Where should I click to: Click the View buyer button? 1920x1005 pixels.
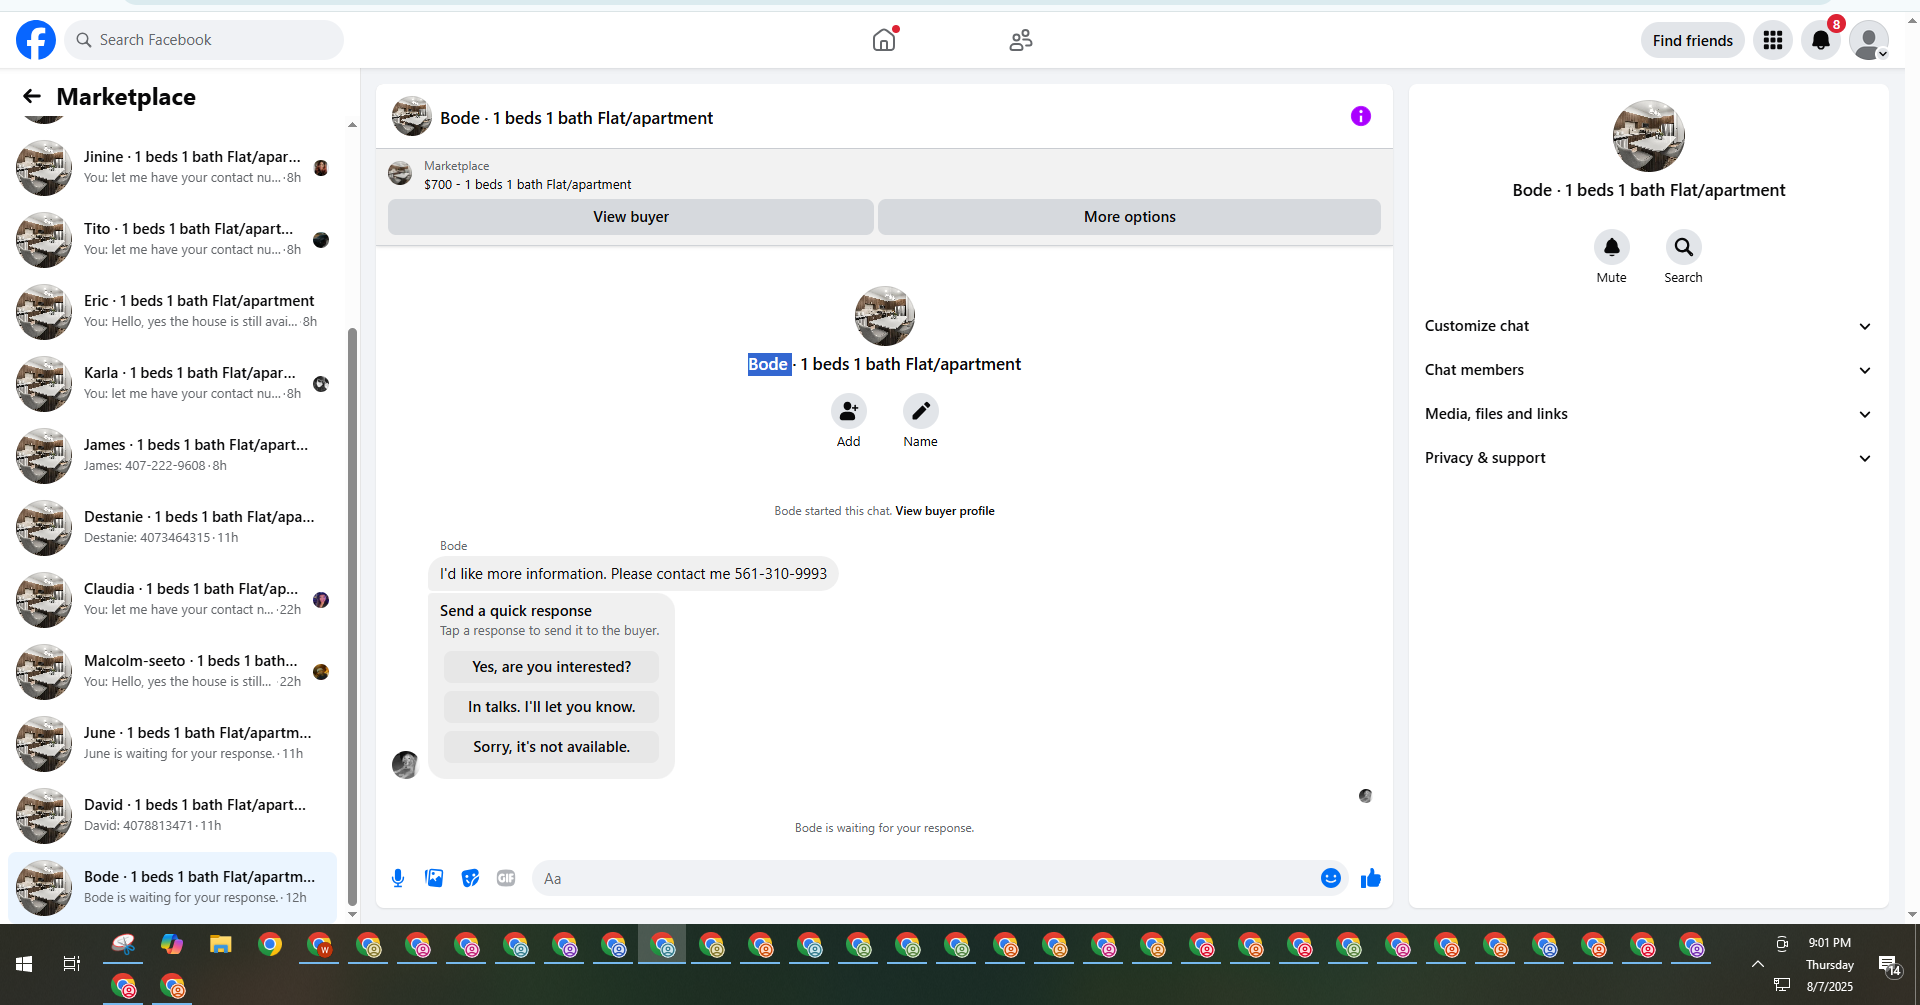[x=631, y=217]
